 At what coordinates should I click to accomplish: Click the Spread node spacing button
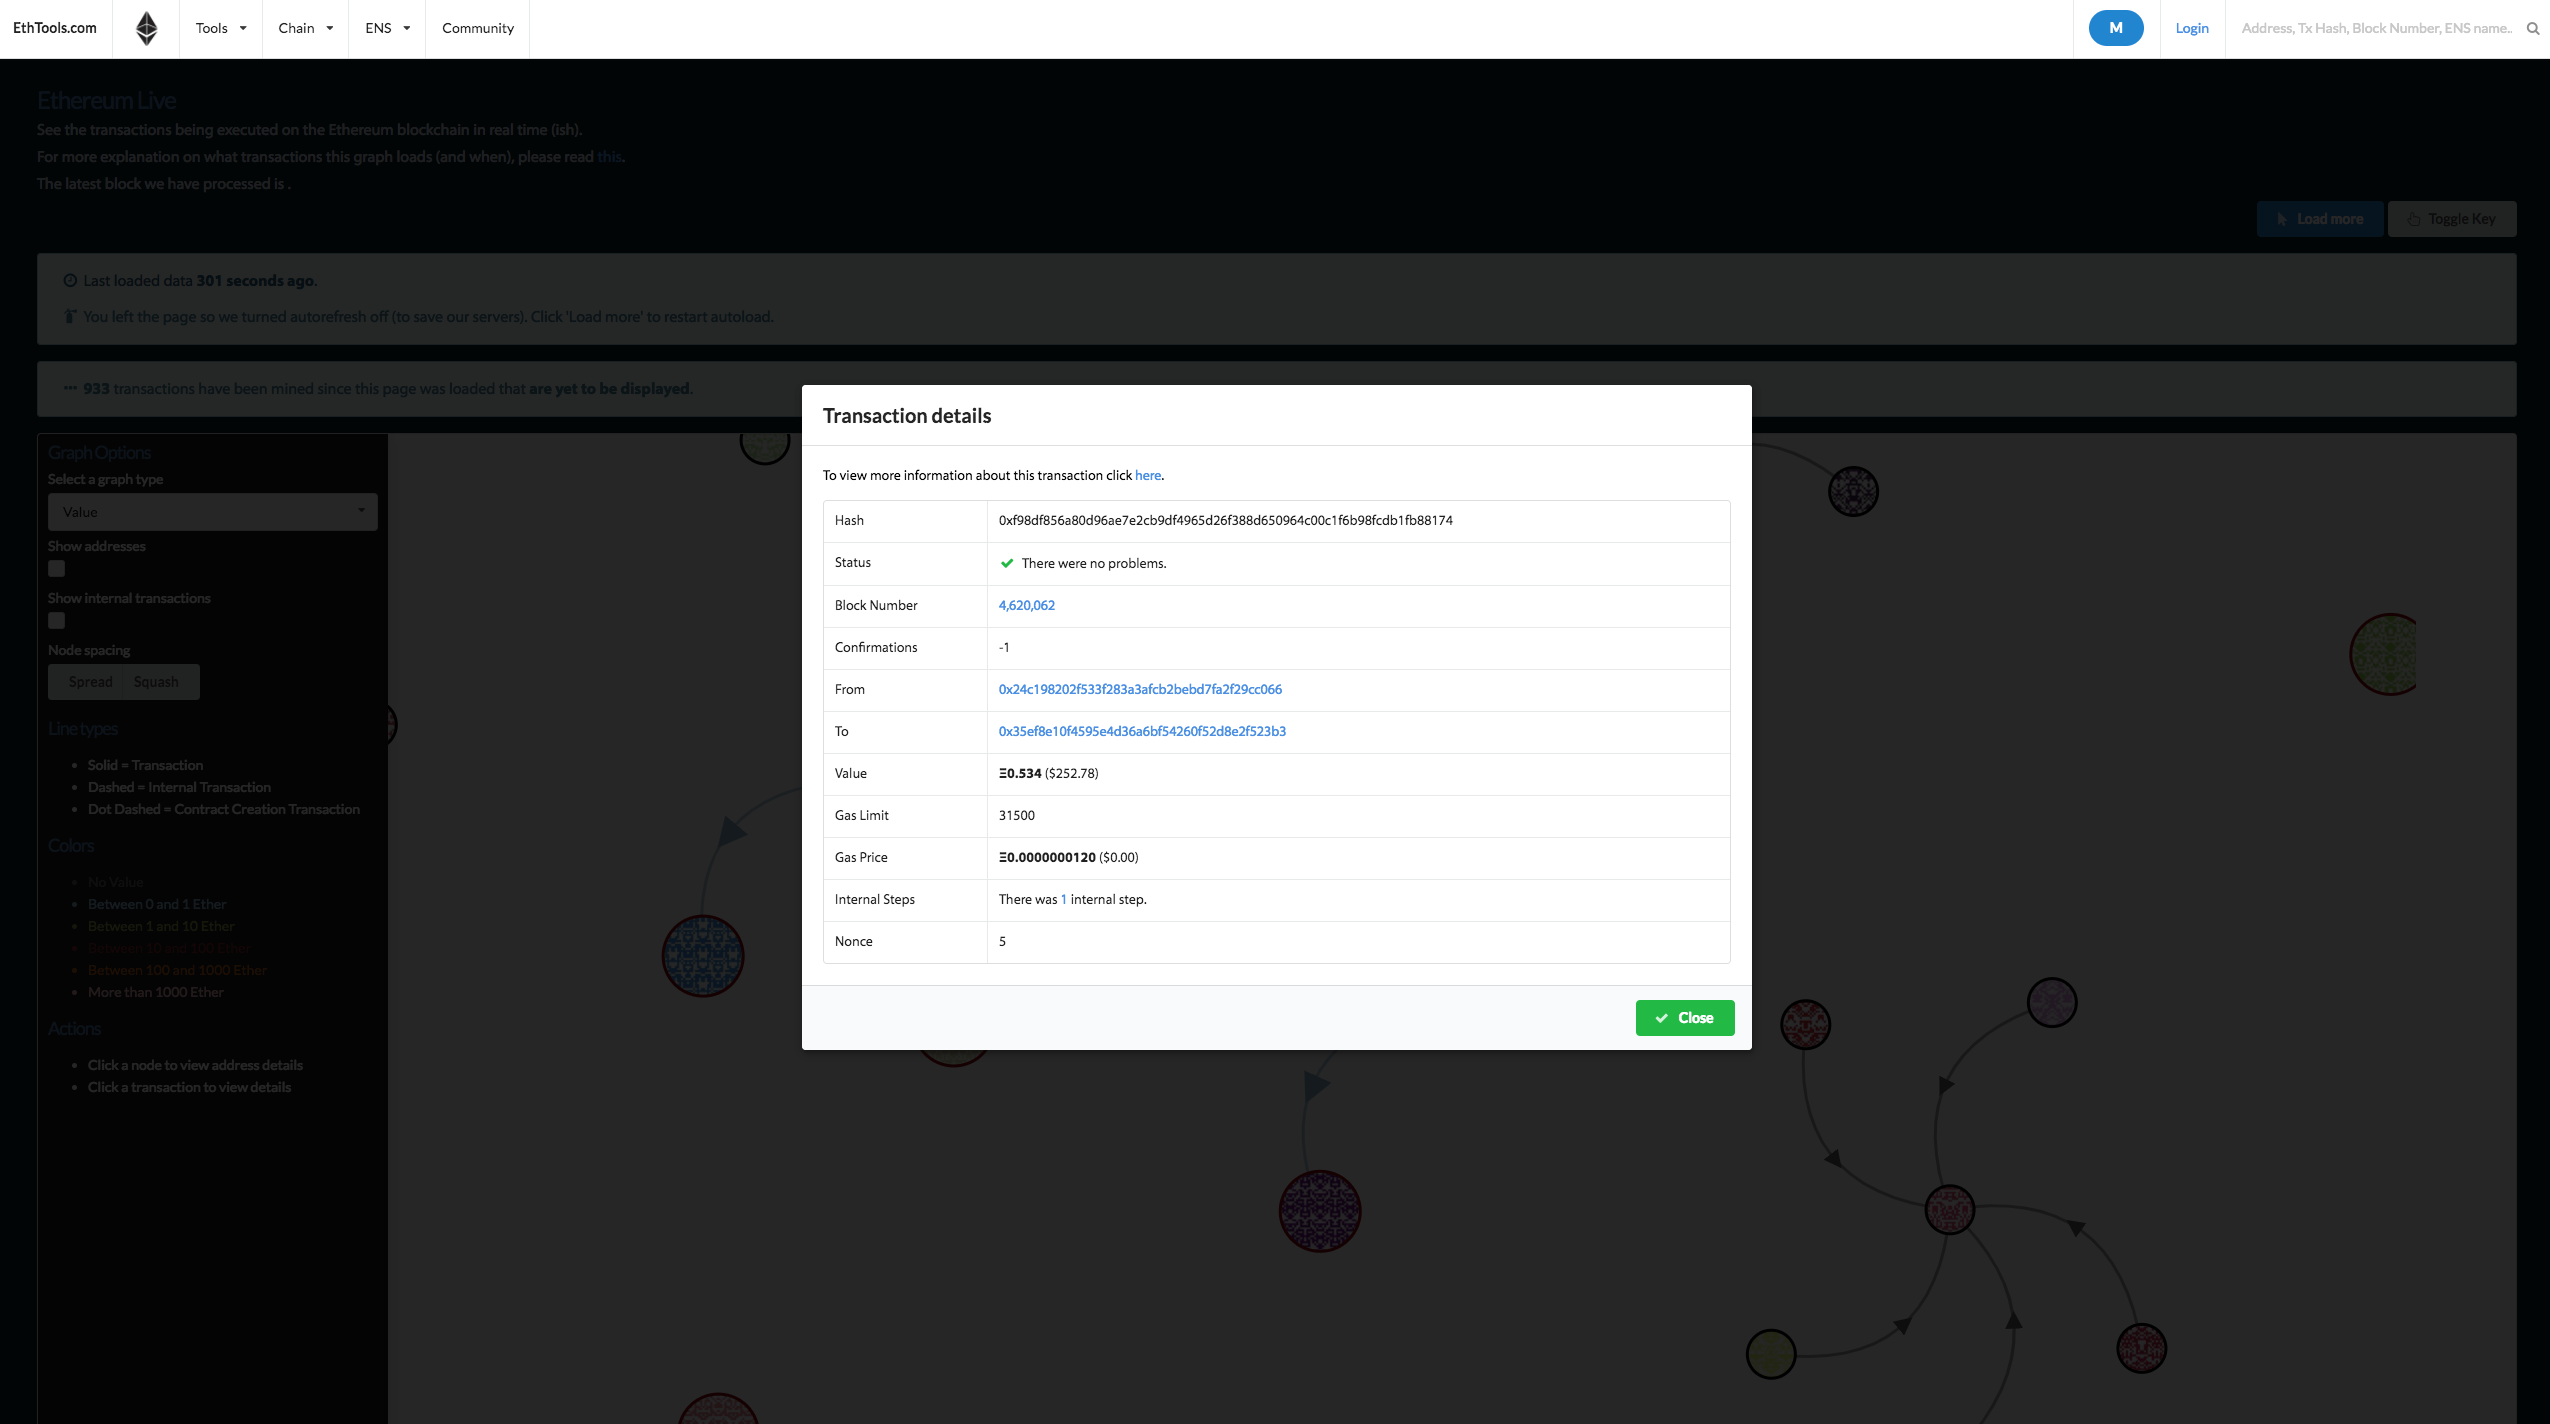pyautogui.click(x=91, y=681)
